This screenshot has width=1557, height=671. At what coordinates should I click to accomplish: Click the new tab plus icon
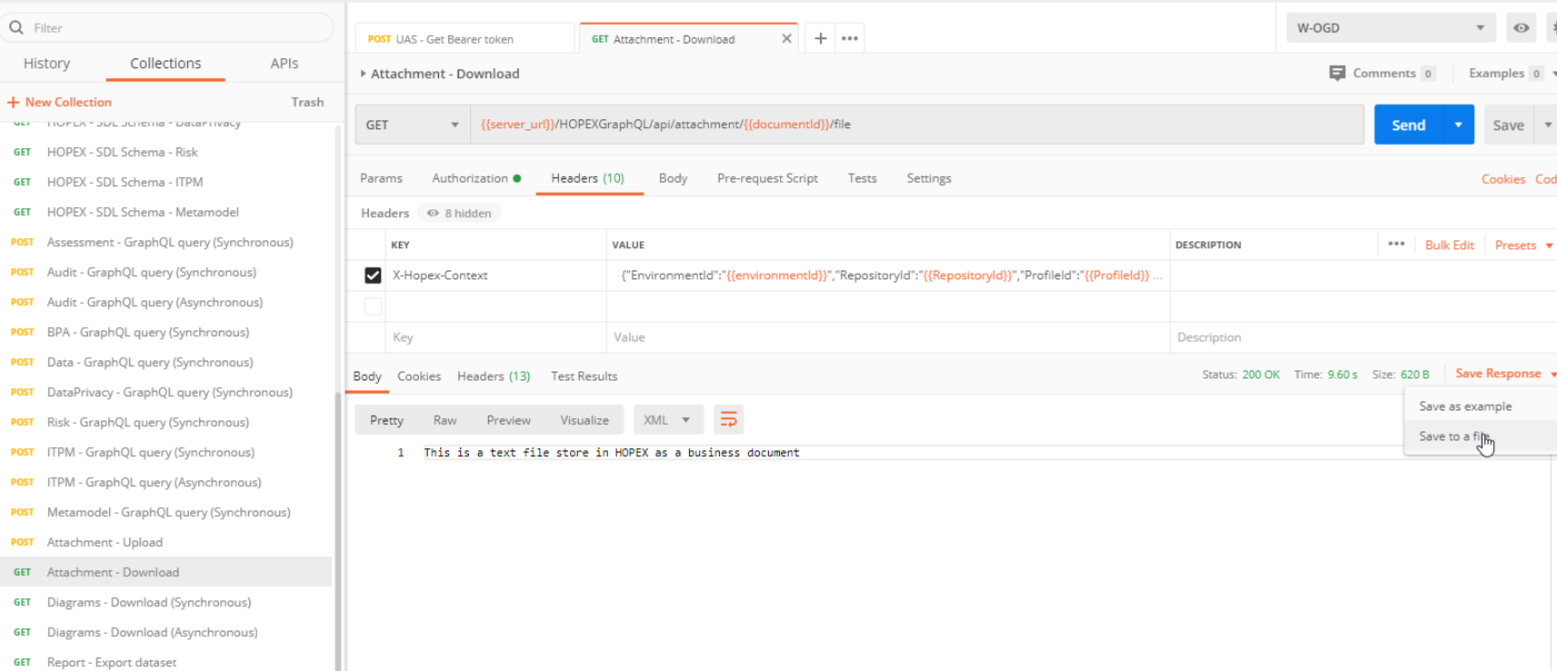click(820, 39)
